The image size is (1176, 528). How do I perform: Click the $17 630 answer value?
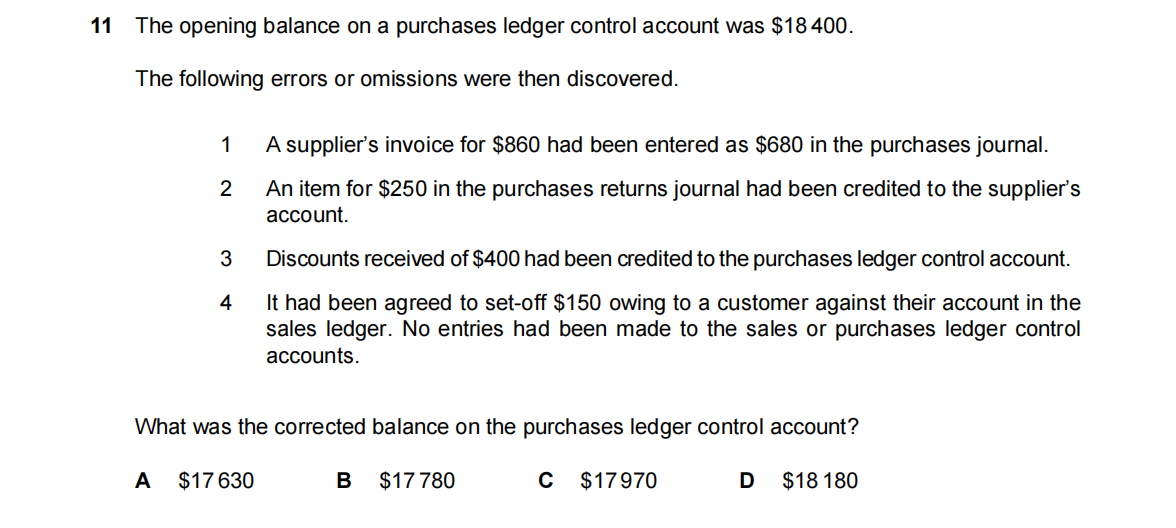tap(216, 481)
